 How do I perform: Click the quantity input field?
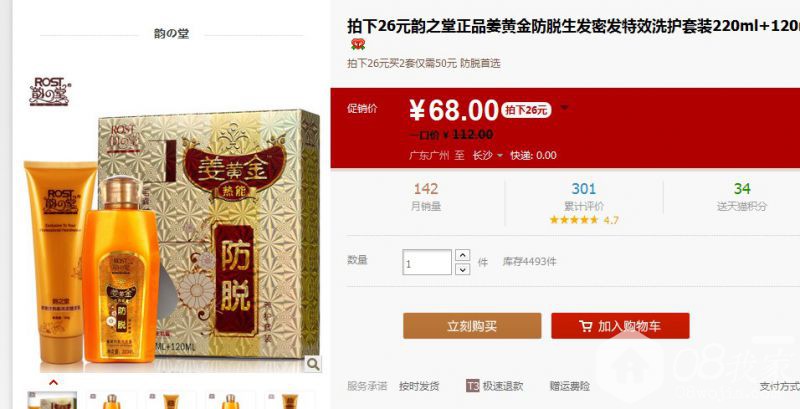coord(427,262)
